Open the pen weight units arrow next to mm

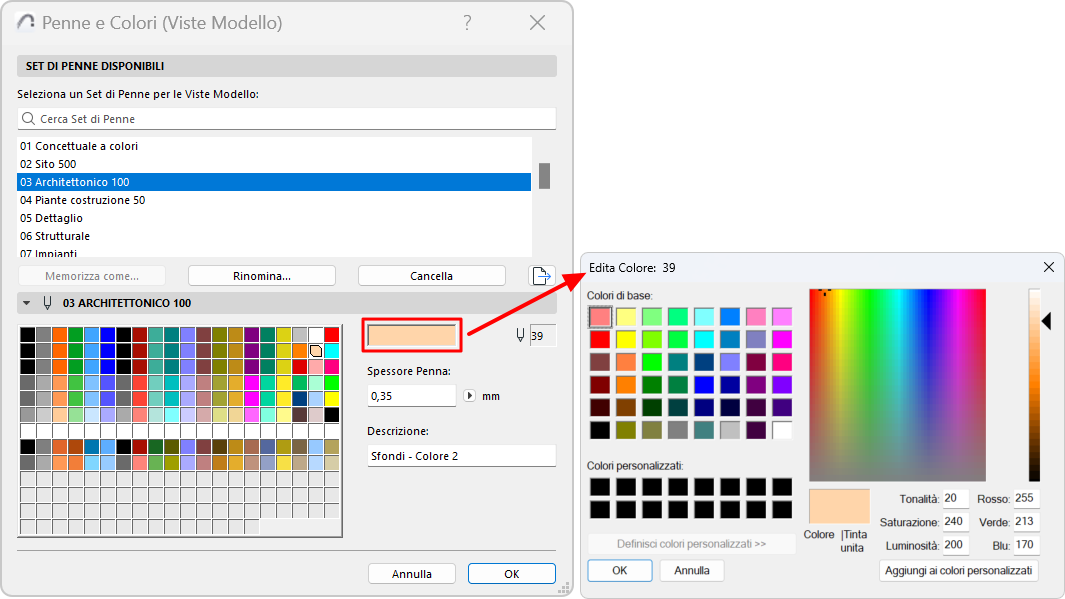coord(470,395)
